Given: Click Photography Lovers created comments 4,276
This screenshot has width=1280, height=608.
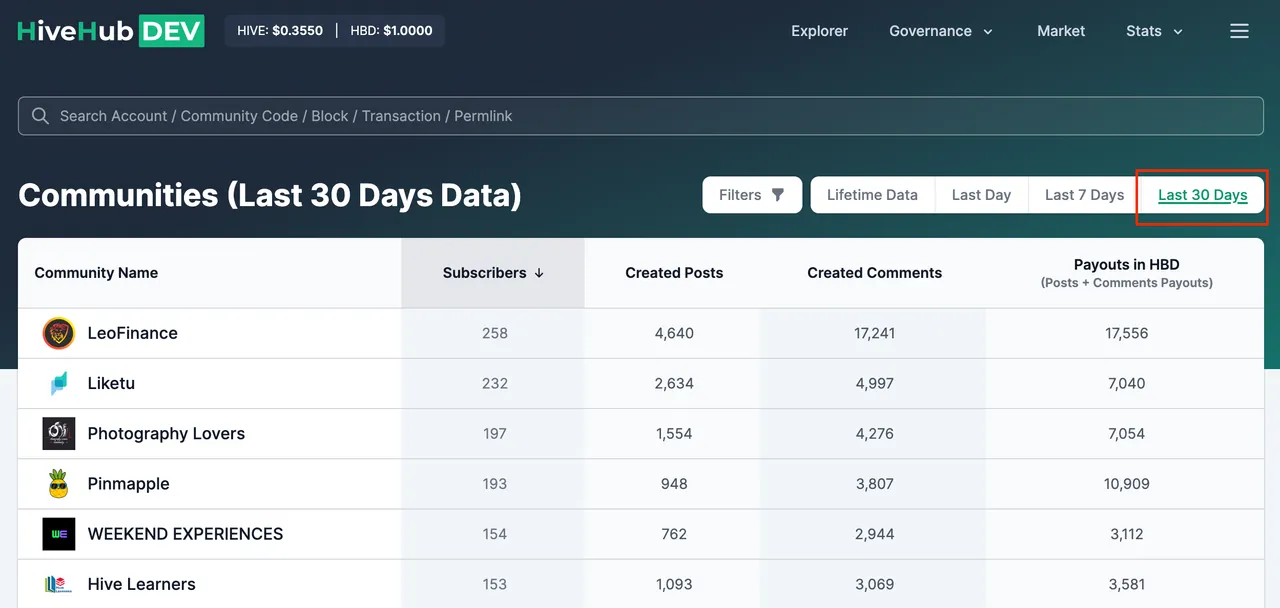Looking at the screenshot, I should (x=875, y=433).
